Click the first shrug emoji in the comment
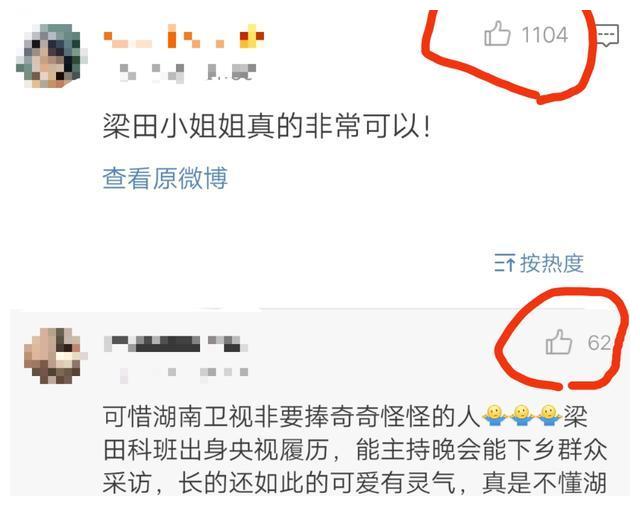 click(x=495, y=416)
